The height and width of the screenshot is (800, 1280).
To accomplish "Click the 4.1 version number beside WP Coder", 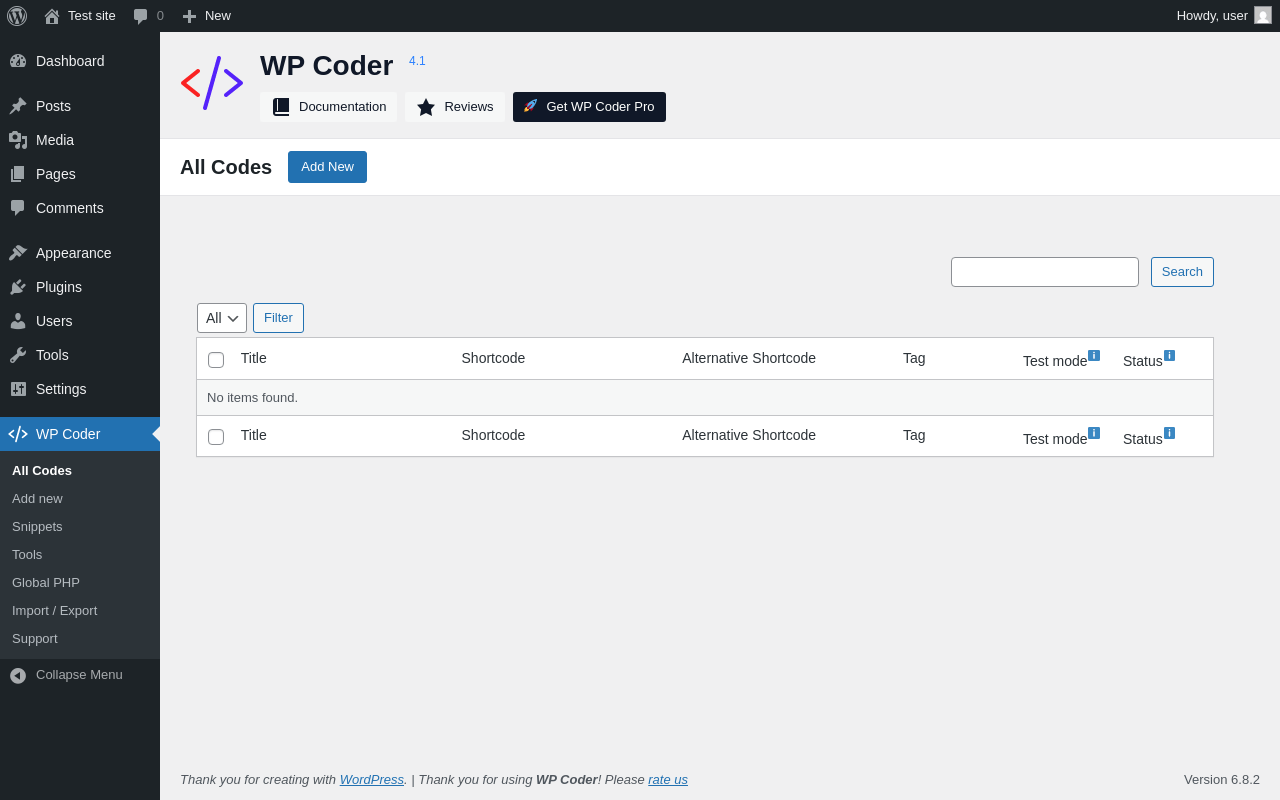I will click(x=417, y=61).
